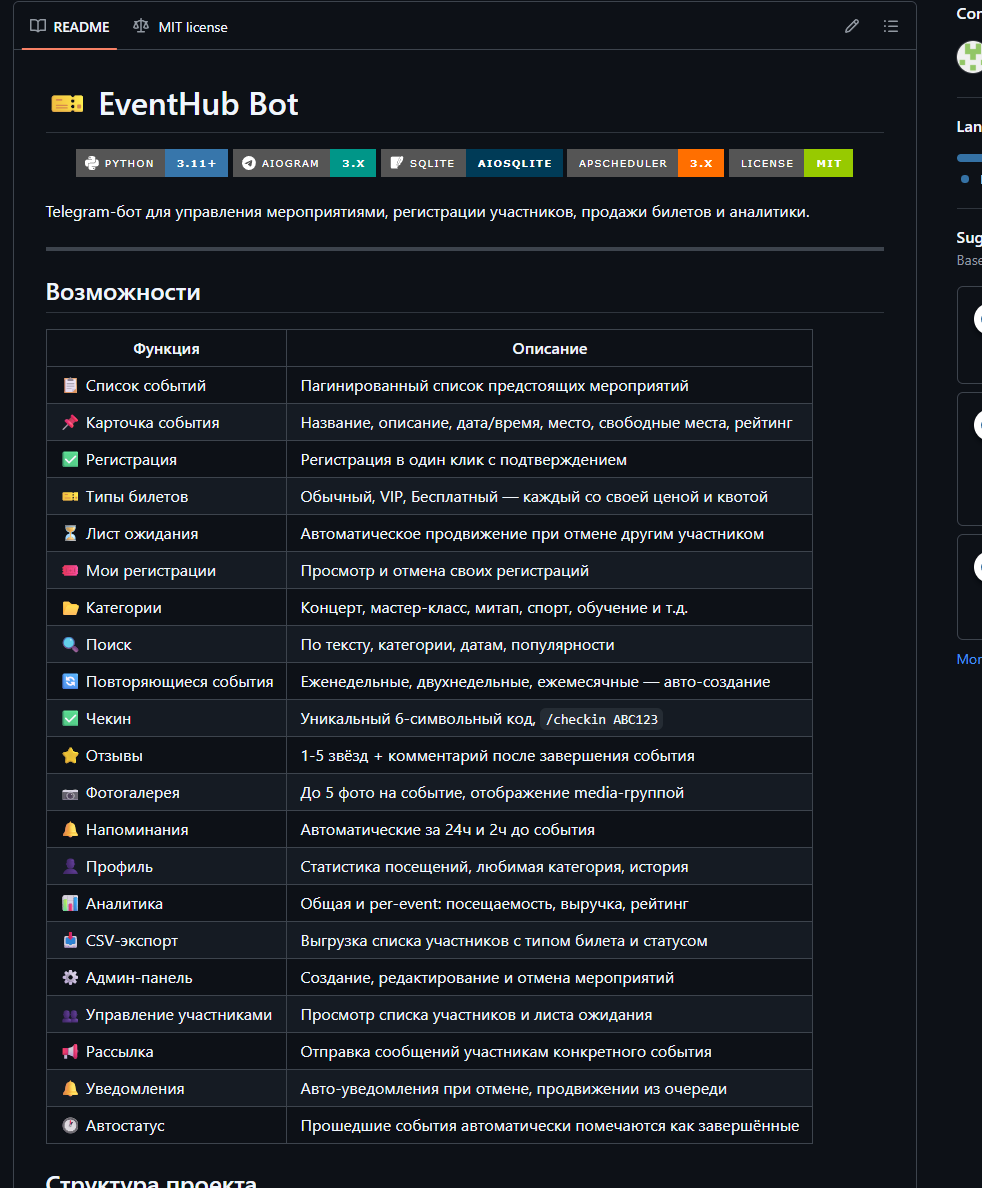Click the checkmark icon beside Чекин
This screenshot has width=982, height=1188.
(70, 718)
